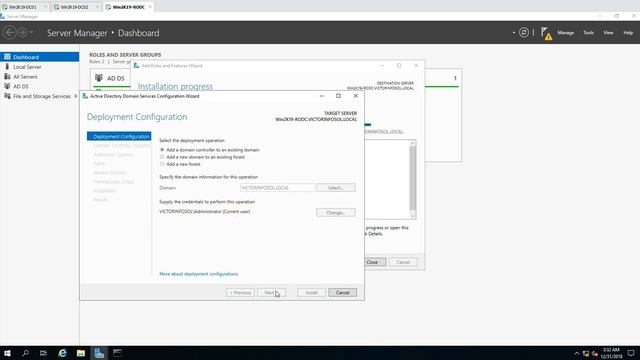This screenshot has height=360, width=640.
Task: Click the Change... credentials button
Action: pos(336,213)
